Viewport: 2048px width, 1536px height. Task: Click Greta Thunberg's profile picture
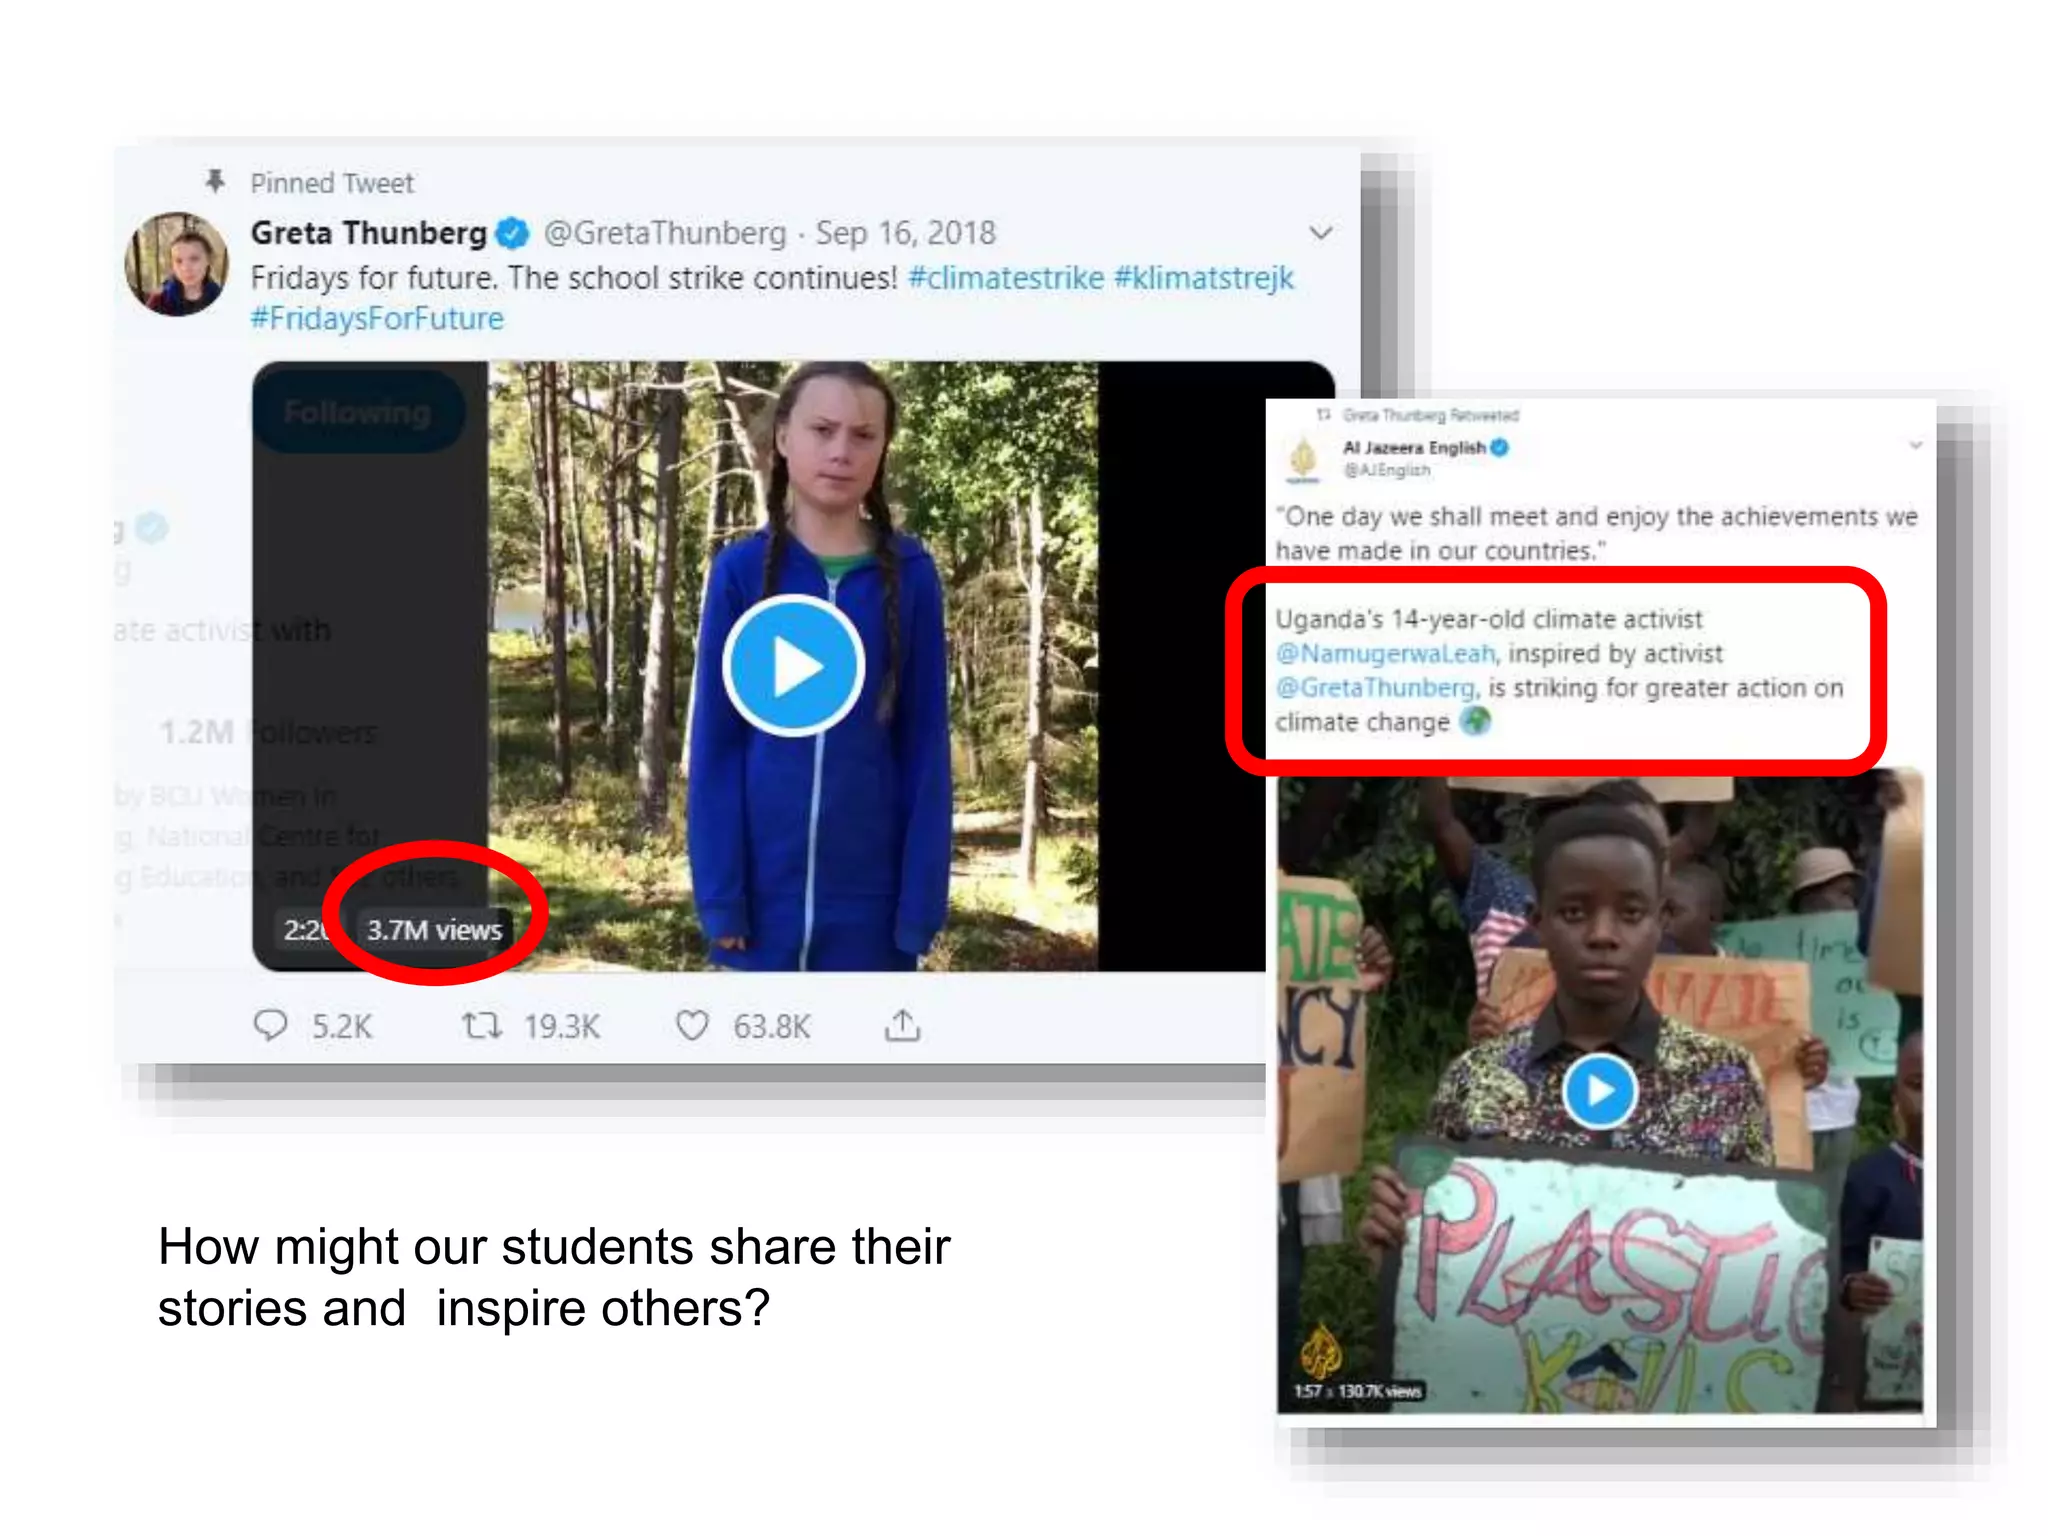tap(176, 264)
